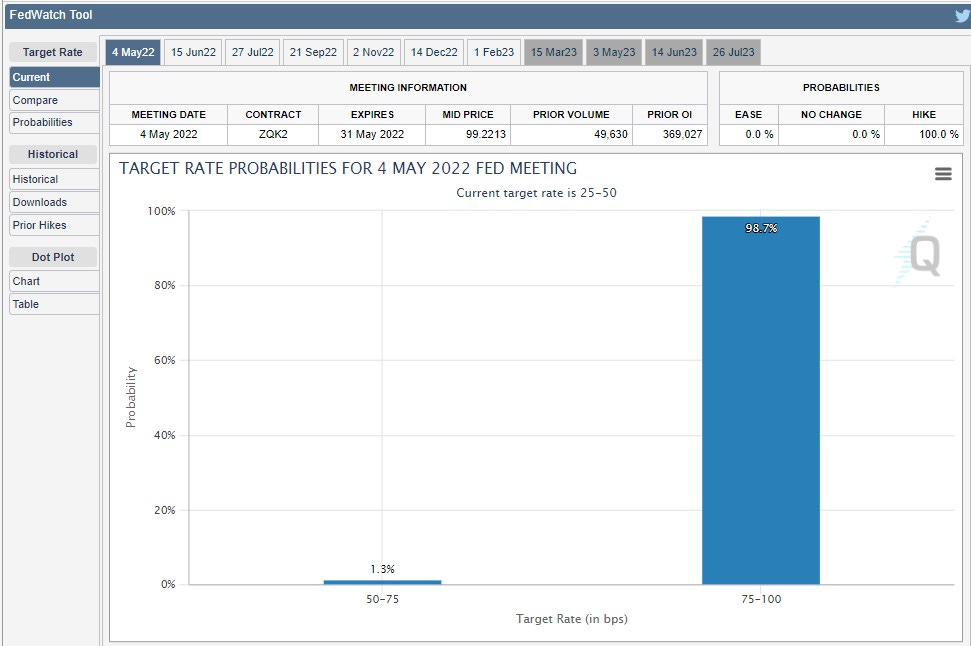Image resolution: width=971 pixels, height=646 pixels.
Task: Select Current in Target Rate sidebar
Action: [54, 77]
